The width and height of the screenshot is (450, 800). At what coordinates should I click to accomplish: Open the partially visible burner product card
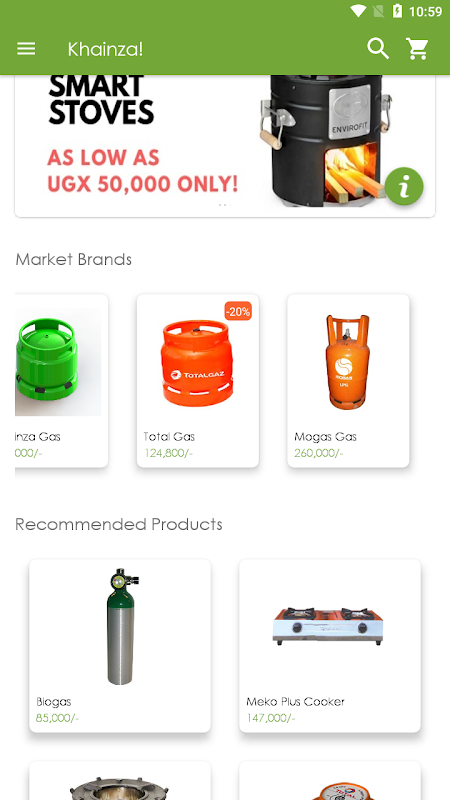[x=120, y=781]
